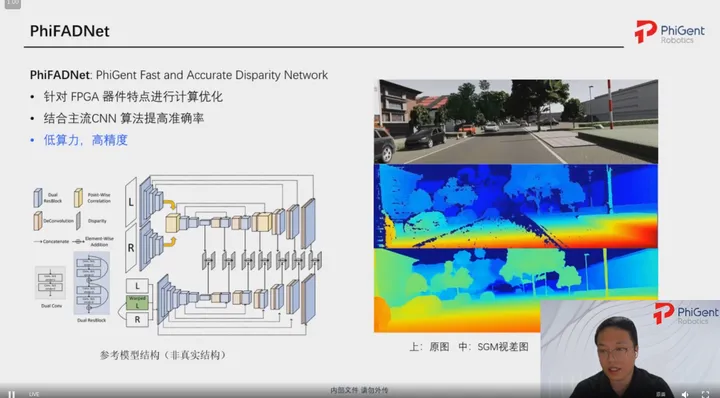Select the presenter webcam picture-in-picture window
Image resolution: width=720 pixels, height=398 pixels.
pos(630,349)
